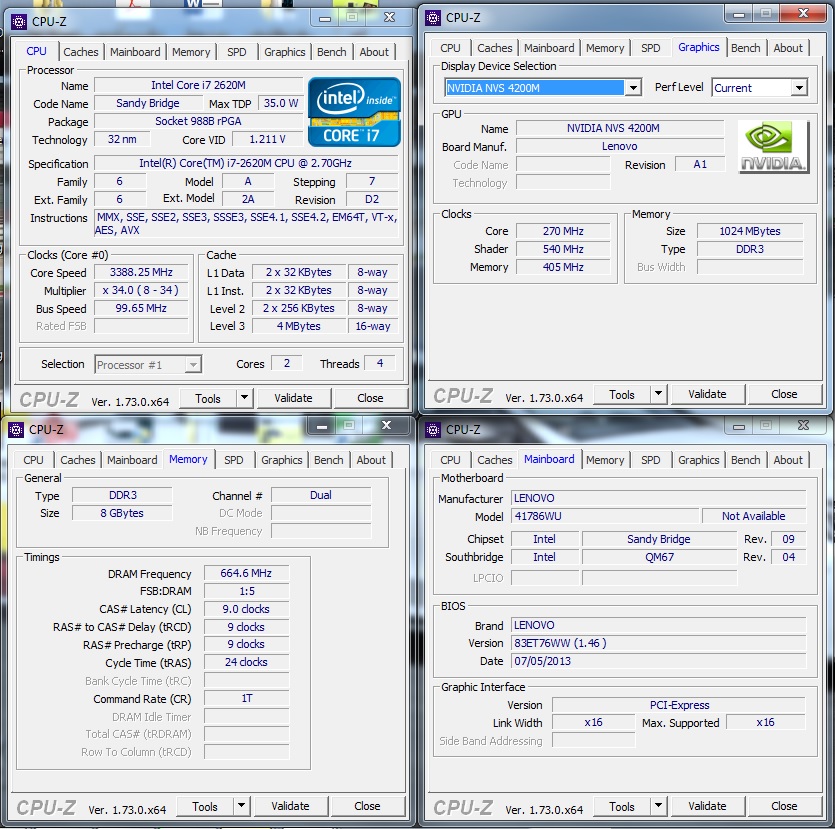
Task: Click the Cycle Time value 24 clocks
Action: pyautogui.click(x=246, y=662)
